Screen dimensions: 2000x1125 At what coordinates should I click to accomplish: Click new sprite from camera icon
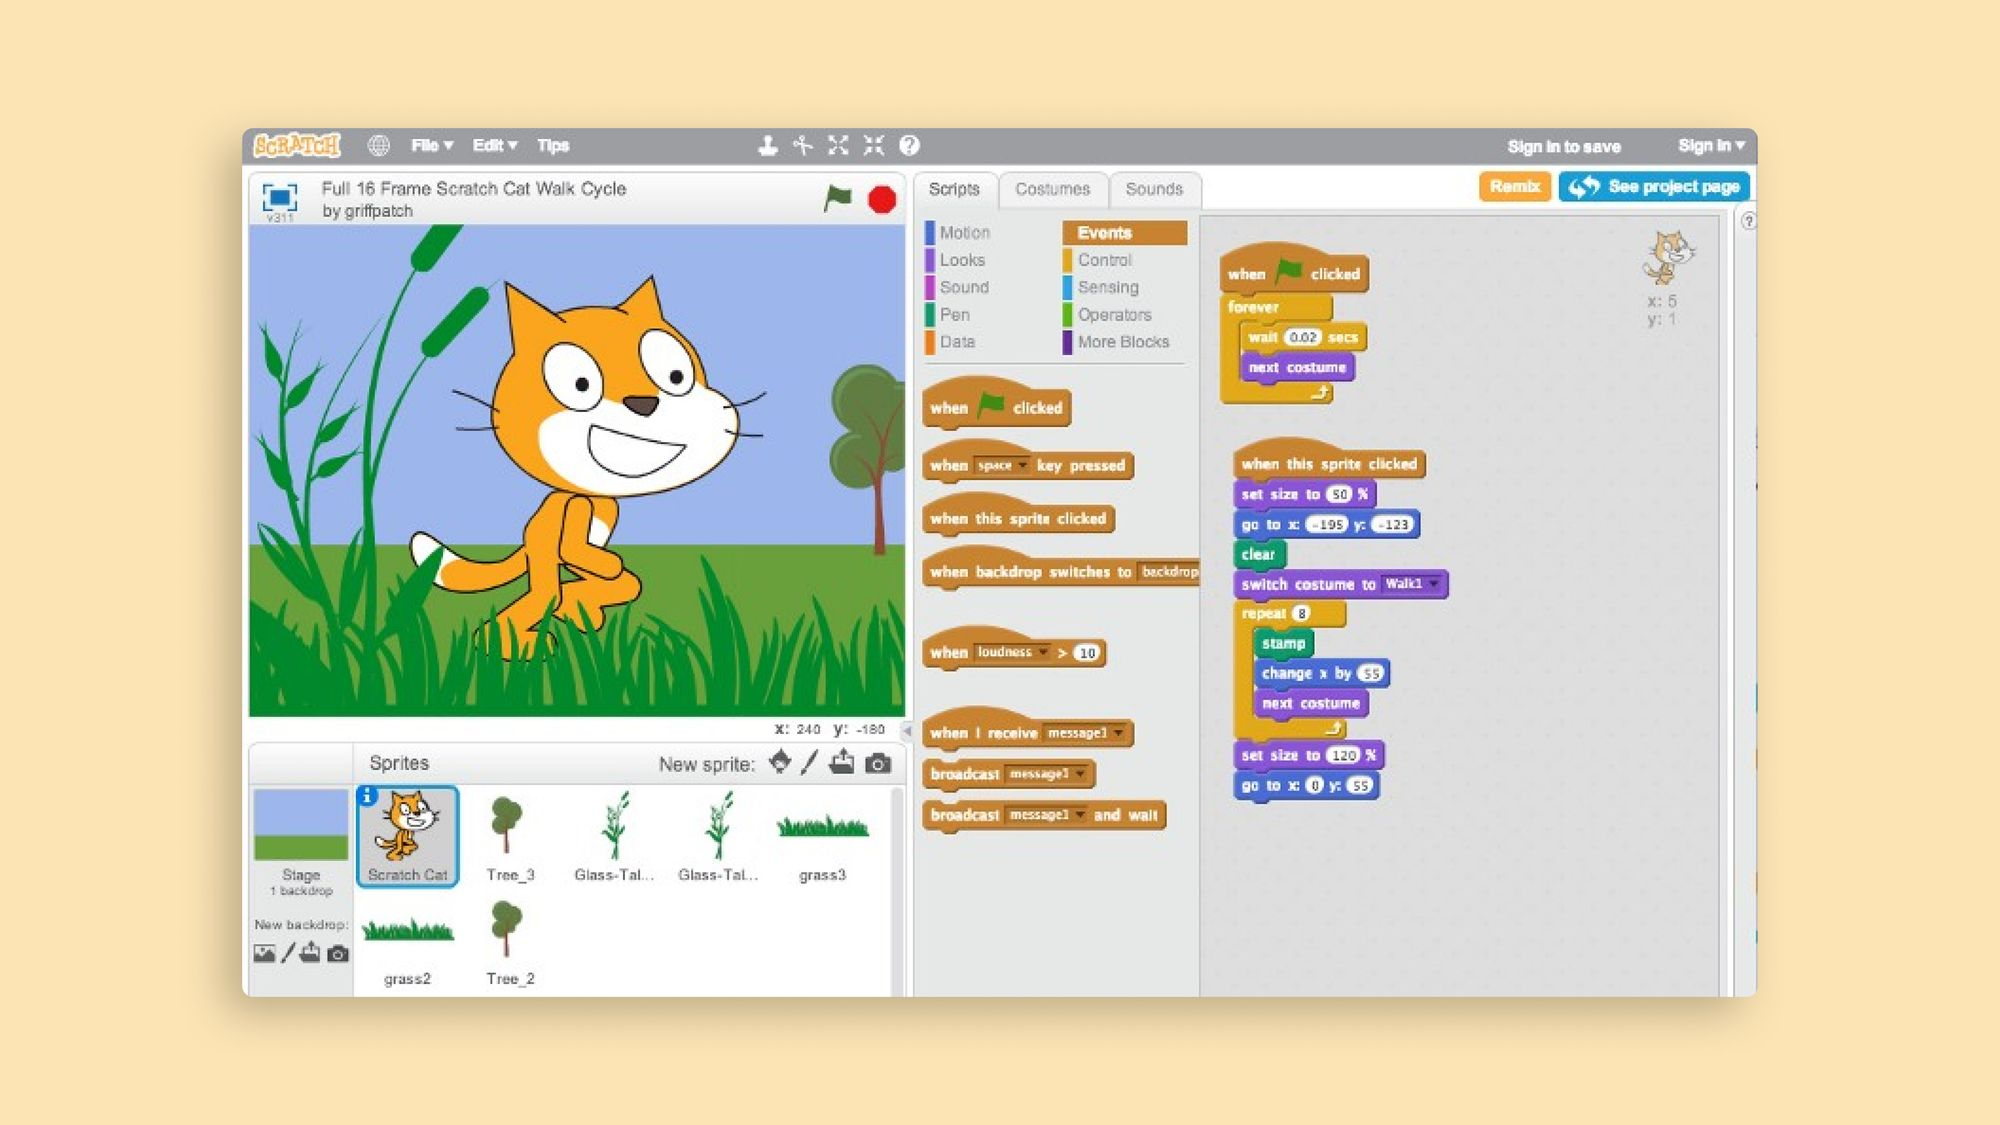coord(878,763)
